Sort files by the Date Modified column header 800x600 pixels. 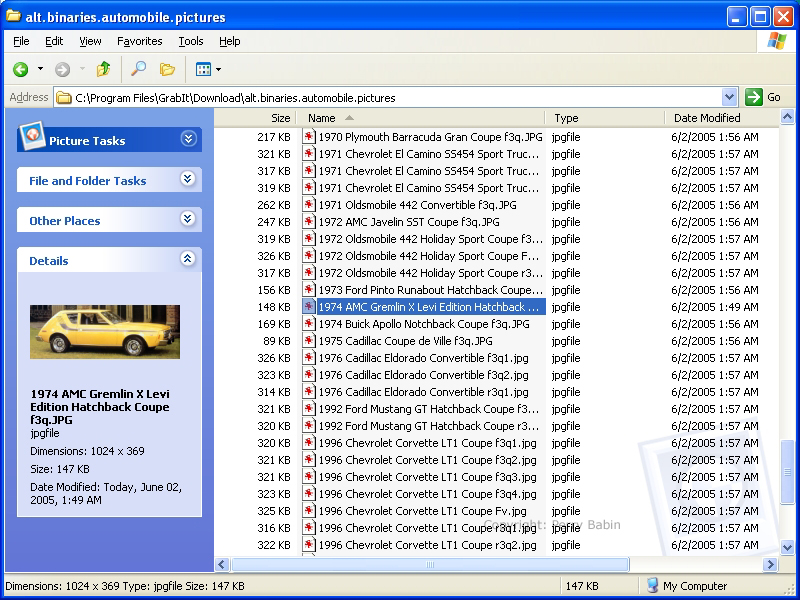722,118
